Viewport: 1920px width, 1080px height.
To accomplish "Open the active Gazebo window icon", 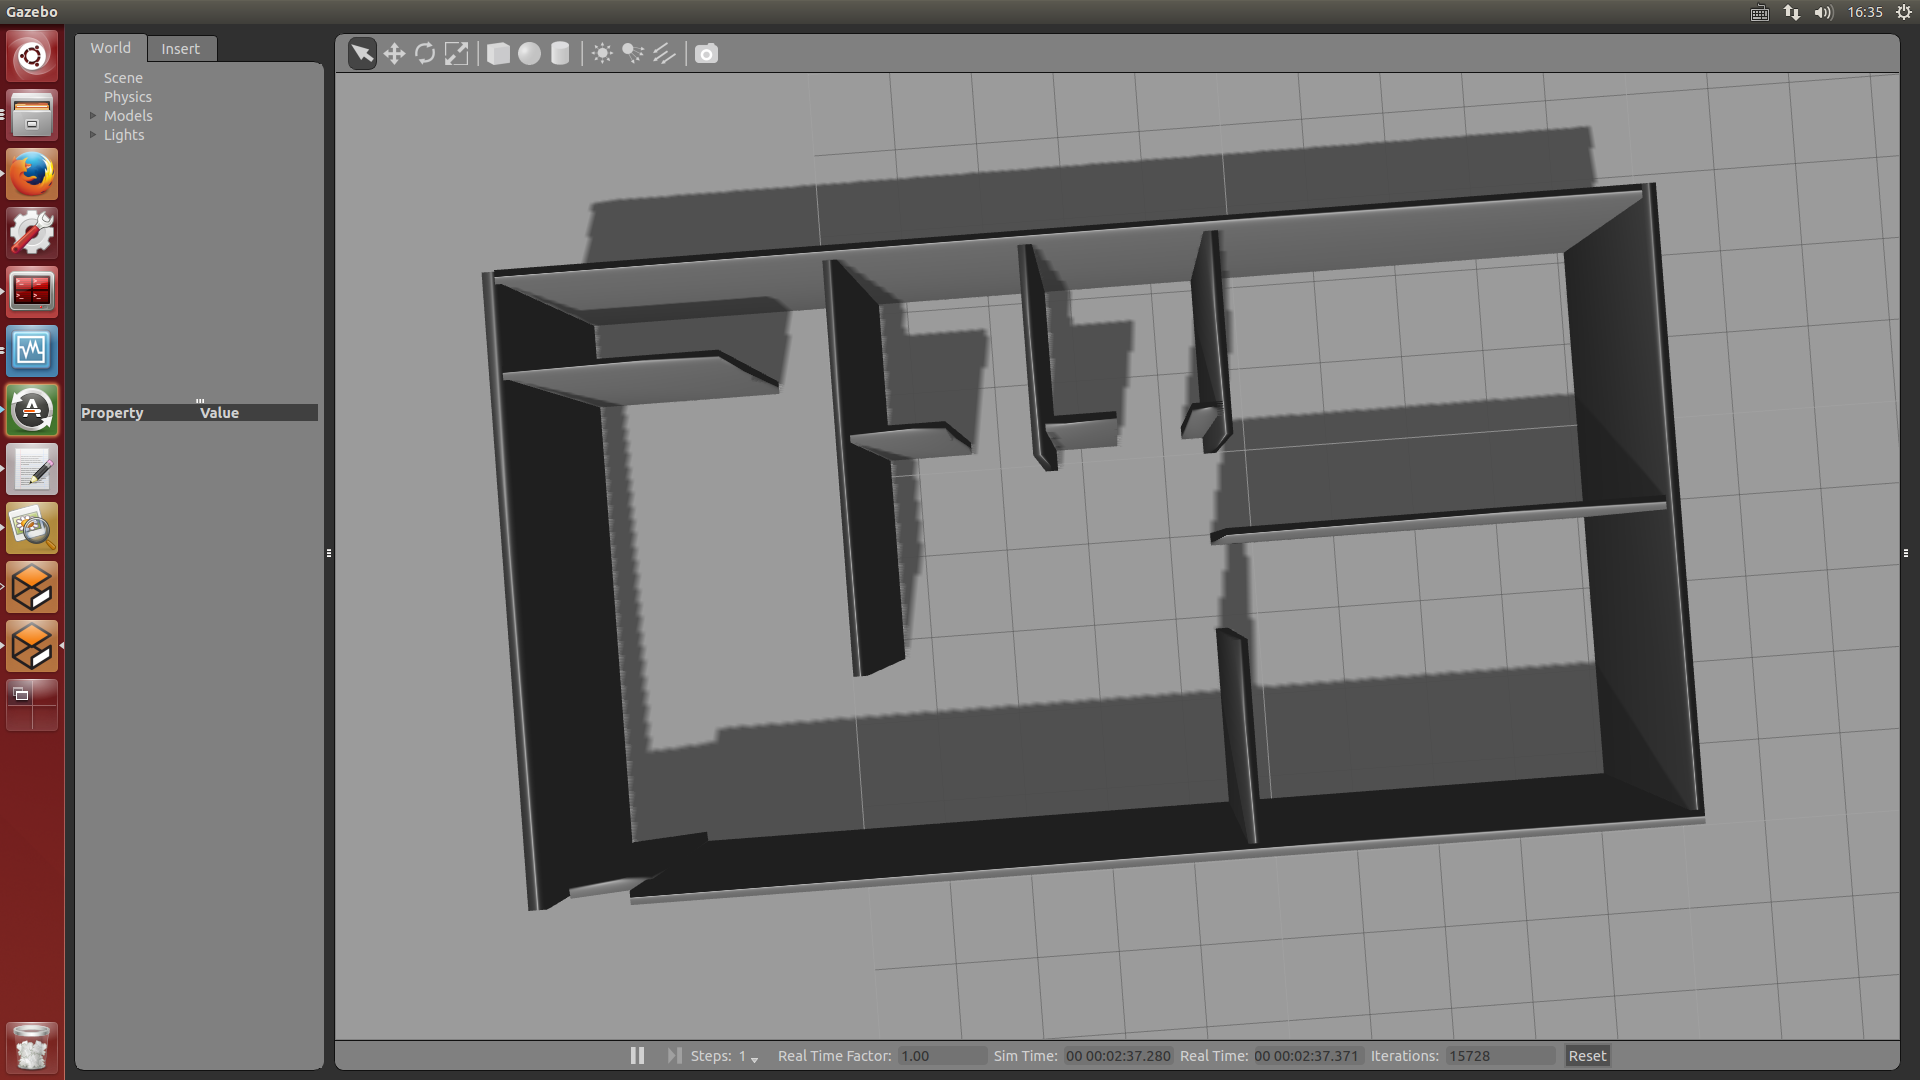I will coord(32,646).
